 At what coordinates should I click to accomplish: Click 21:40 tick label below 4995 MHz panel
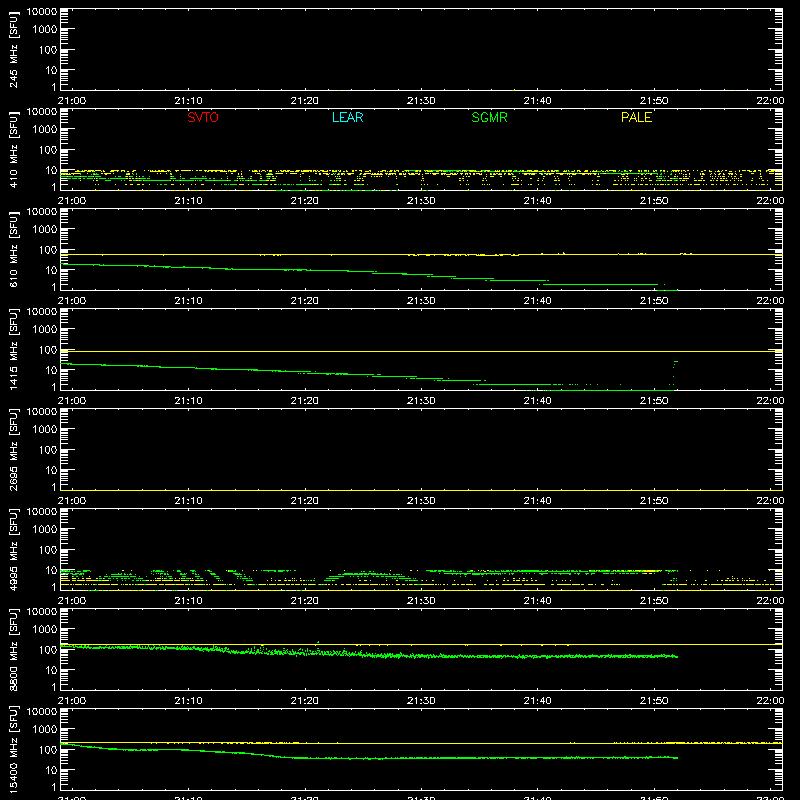click(537, 601)
